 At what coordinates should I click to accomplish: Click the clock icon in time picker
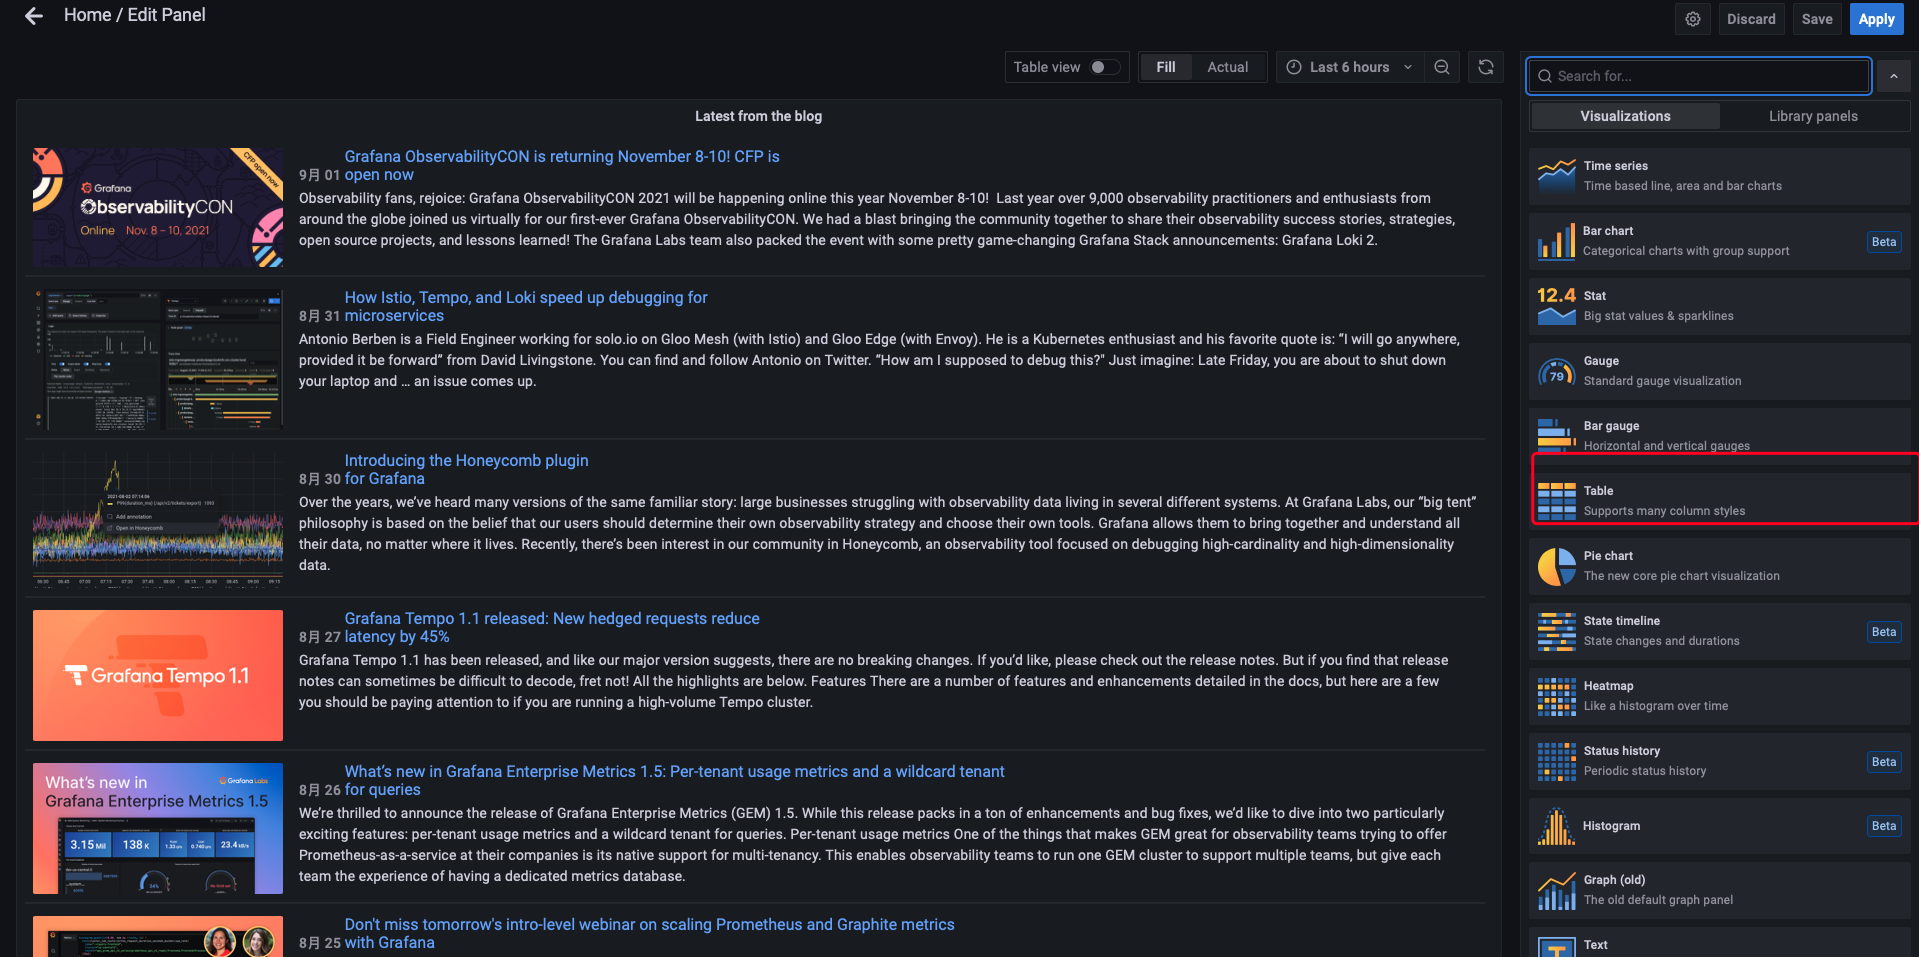1294,67
